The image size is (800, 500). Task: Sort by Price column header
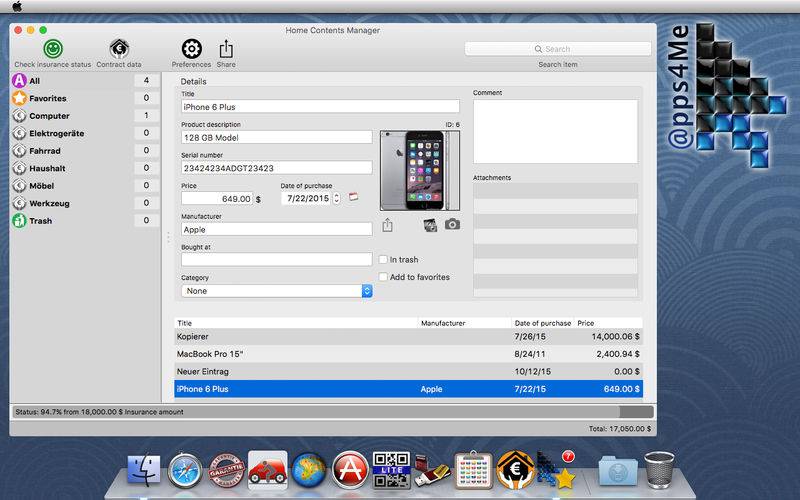(608, 323)
